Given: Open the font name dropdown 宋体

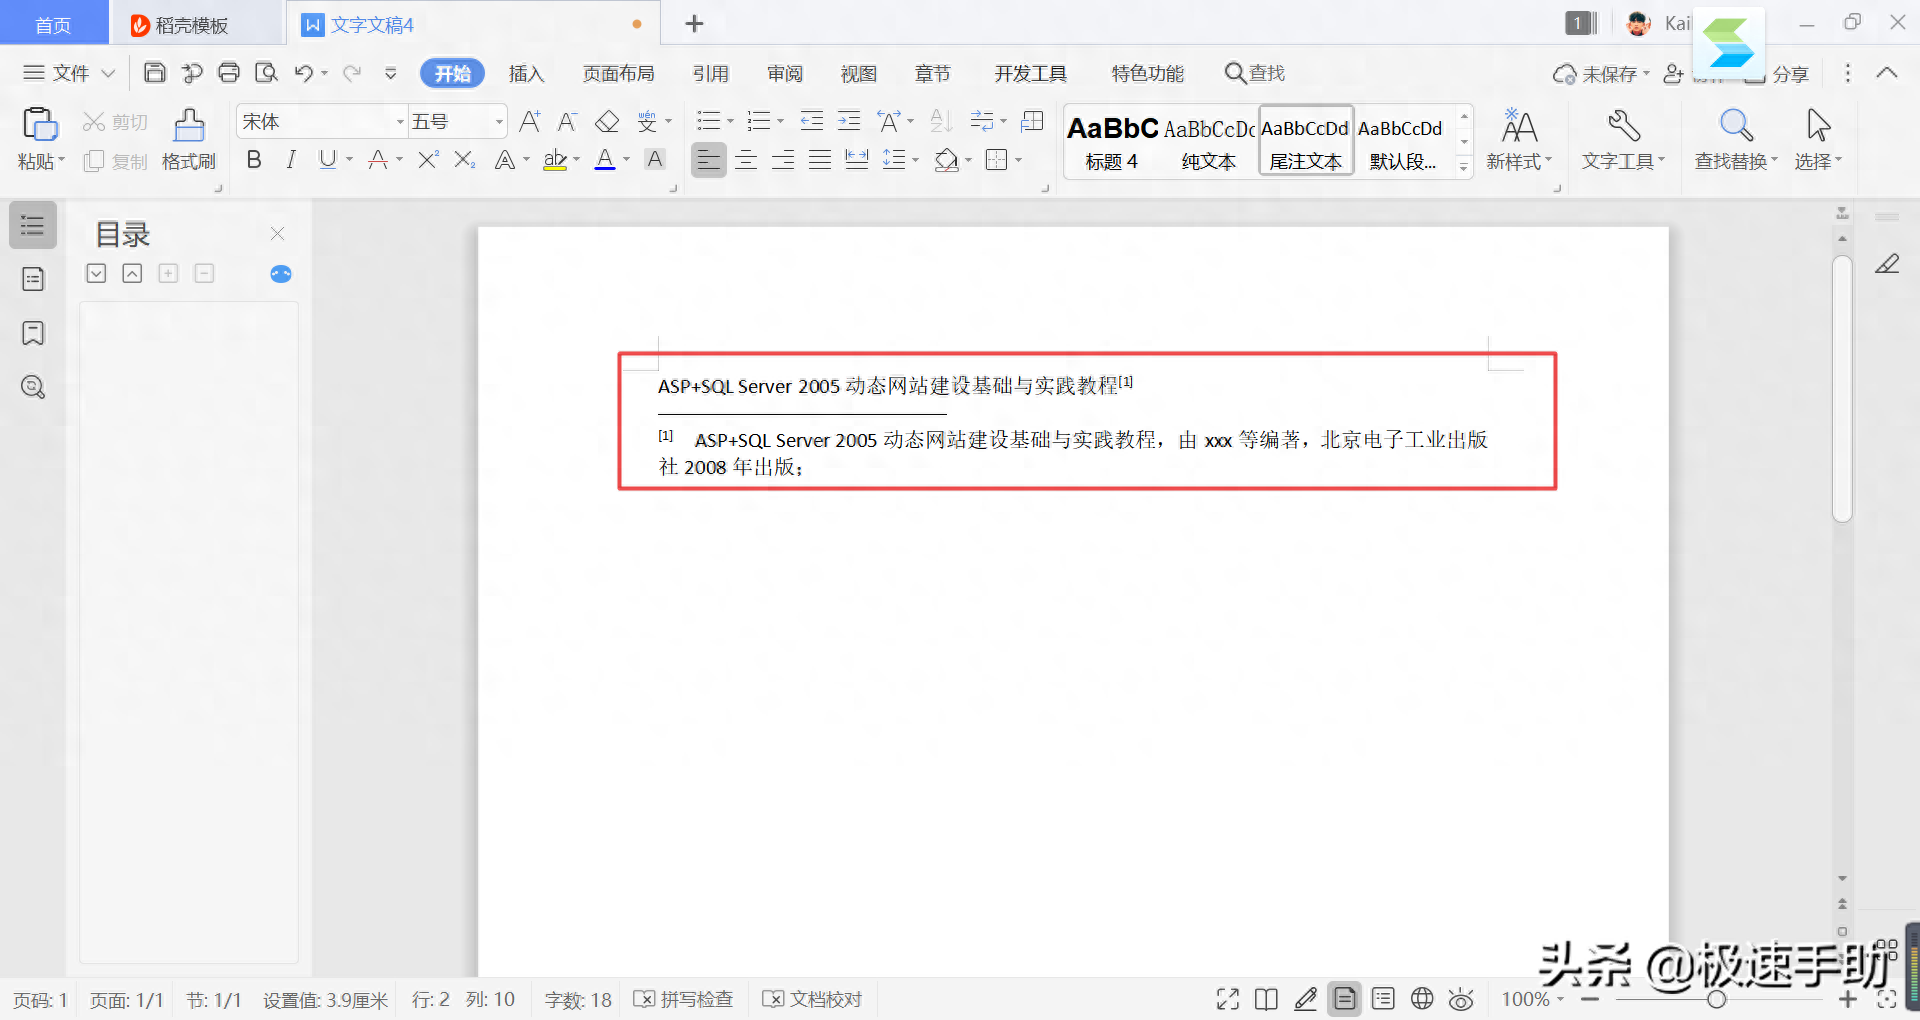Looking at the screenshot, I should click(x=401, y=122).
